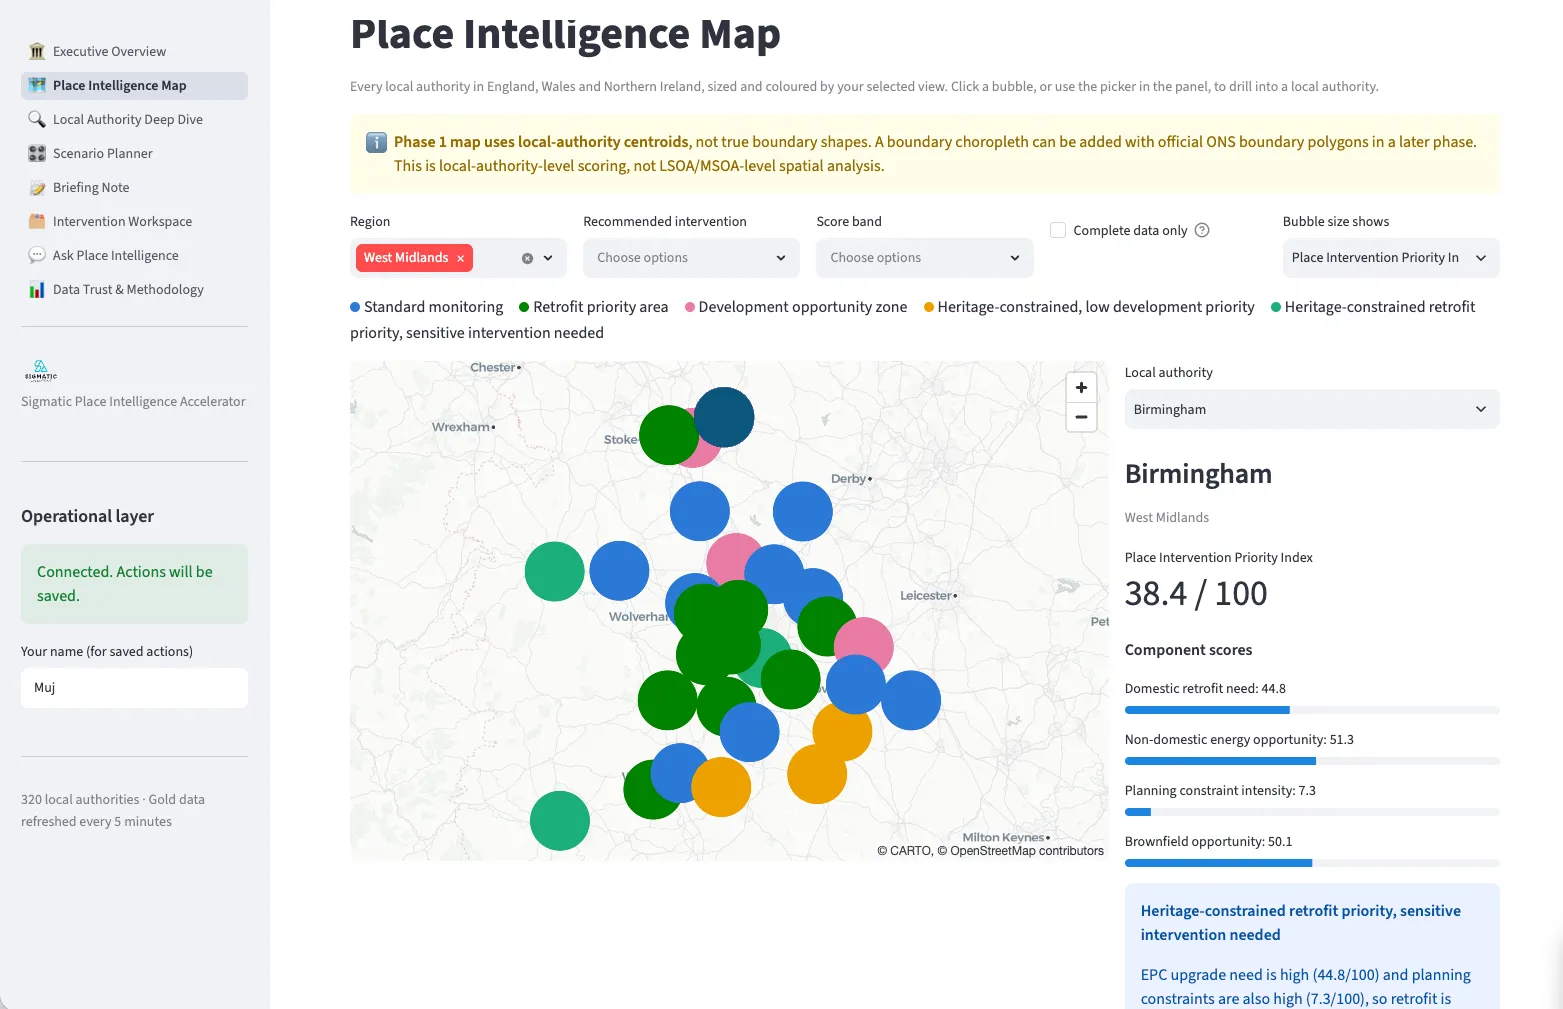Open Place Intelligence Map page
This screenshot has height=1009, width=1563.
point(134,85)
